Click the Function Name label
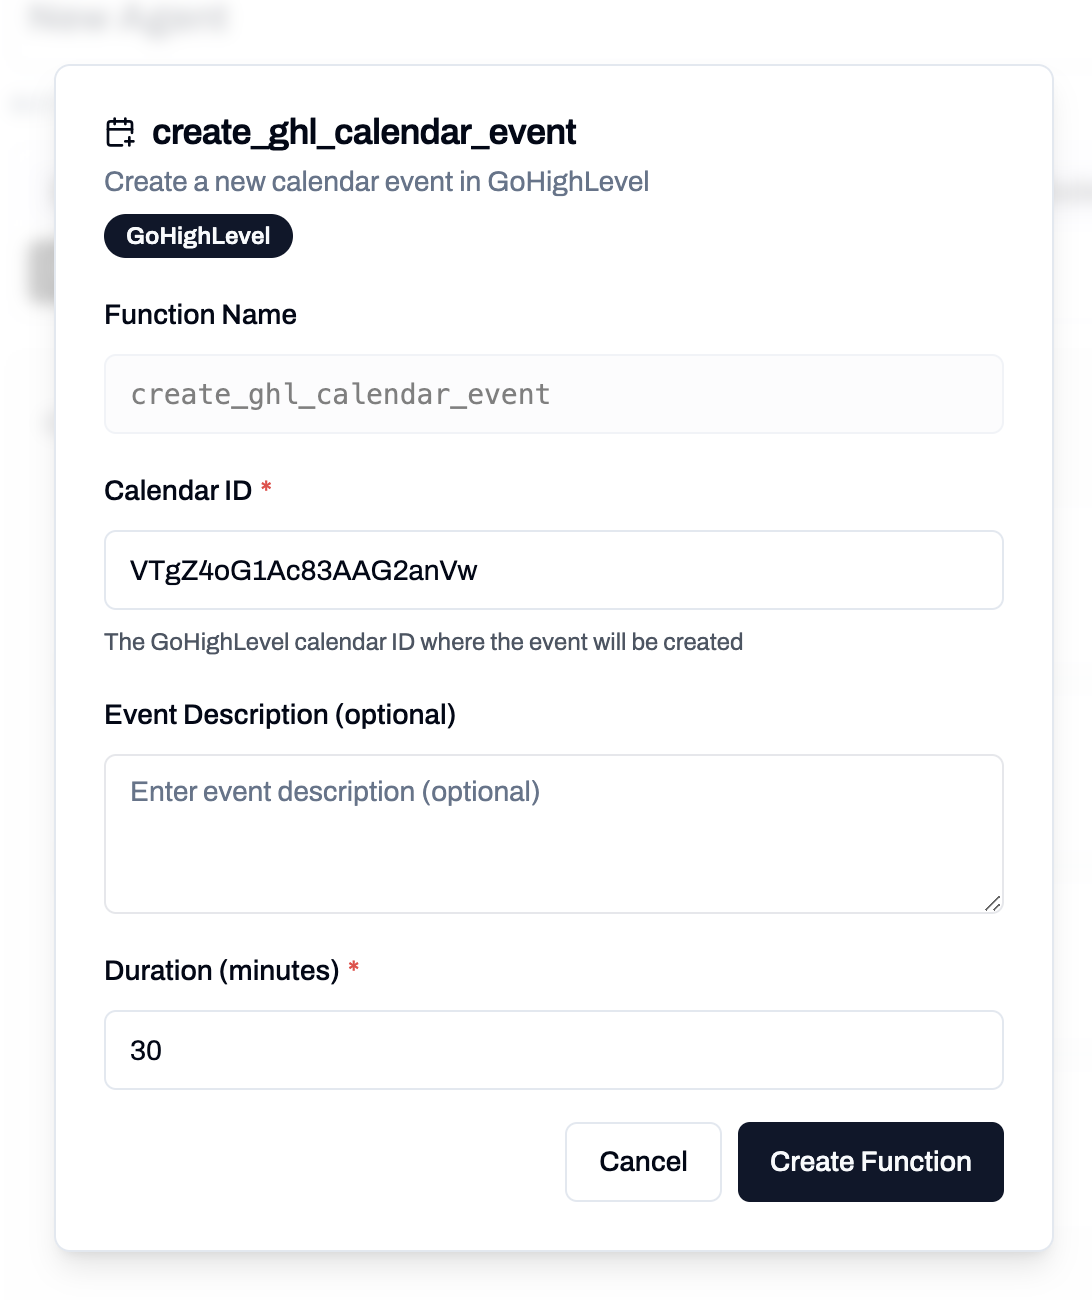The width and height of the screenshot is (1092, 1300). (x=200, y=314)
